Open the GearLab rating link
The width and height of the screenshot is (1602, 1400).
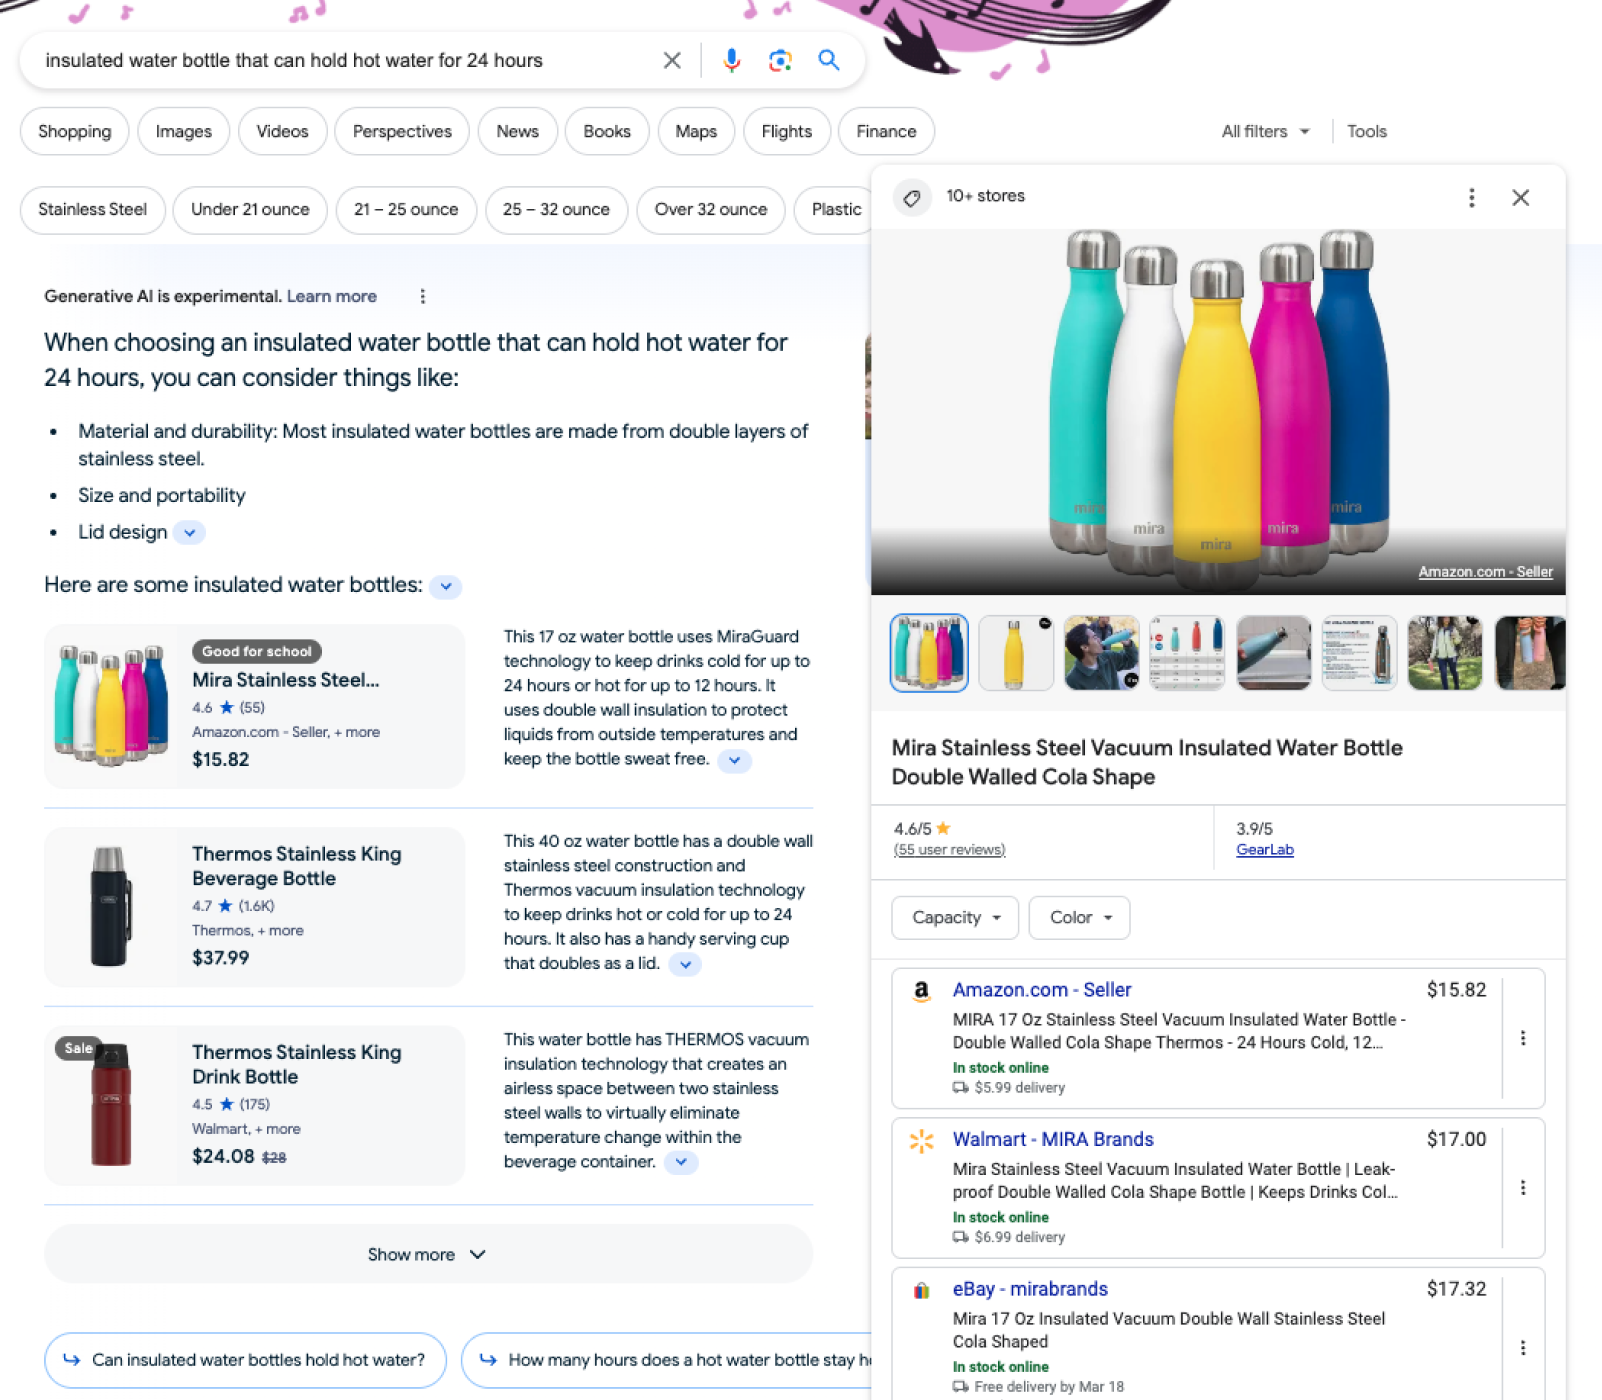[1264, 850]
